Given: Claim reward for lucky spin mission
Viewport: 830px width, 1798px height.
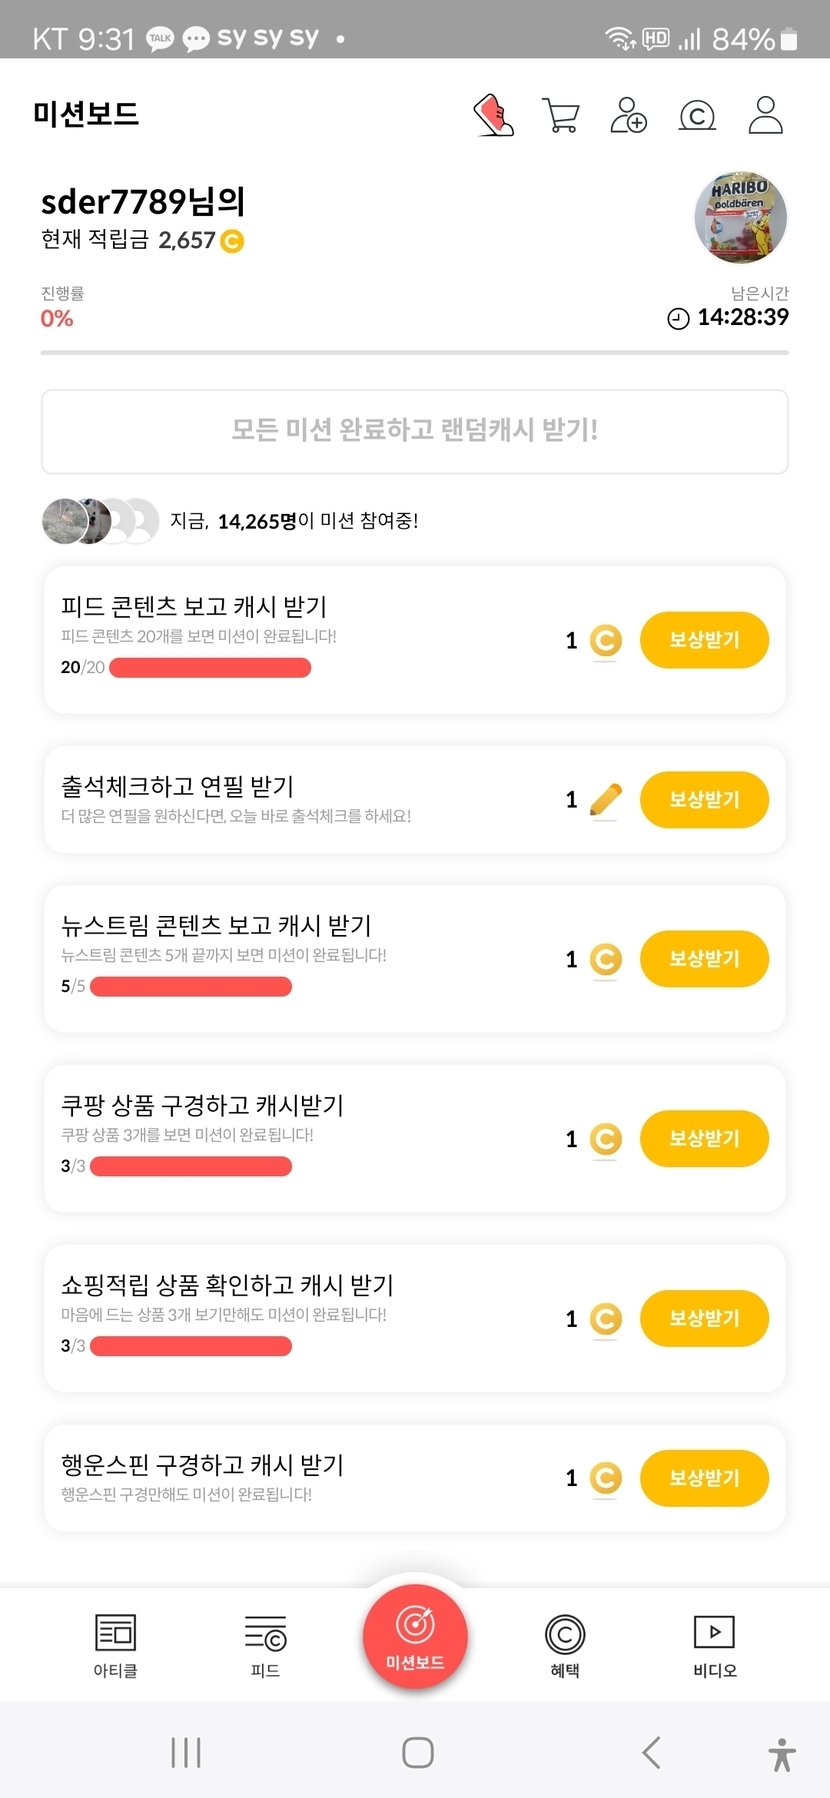Looking at the screenshot, I should pos(704,1478).
